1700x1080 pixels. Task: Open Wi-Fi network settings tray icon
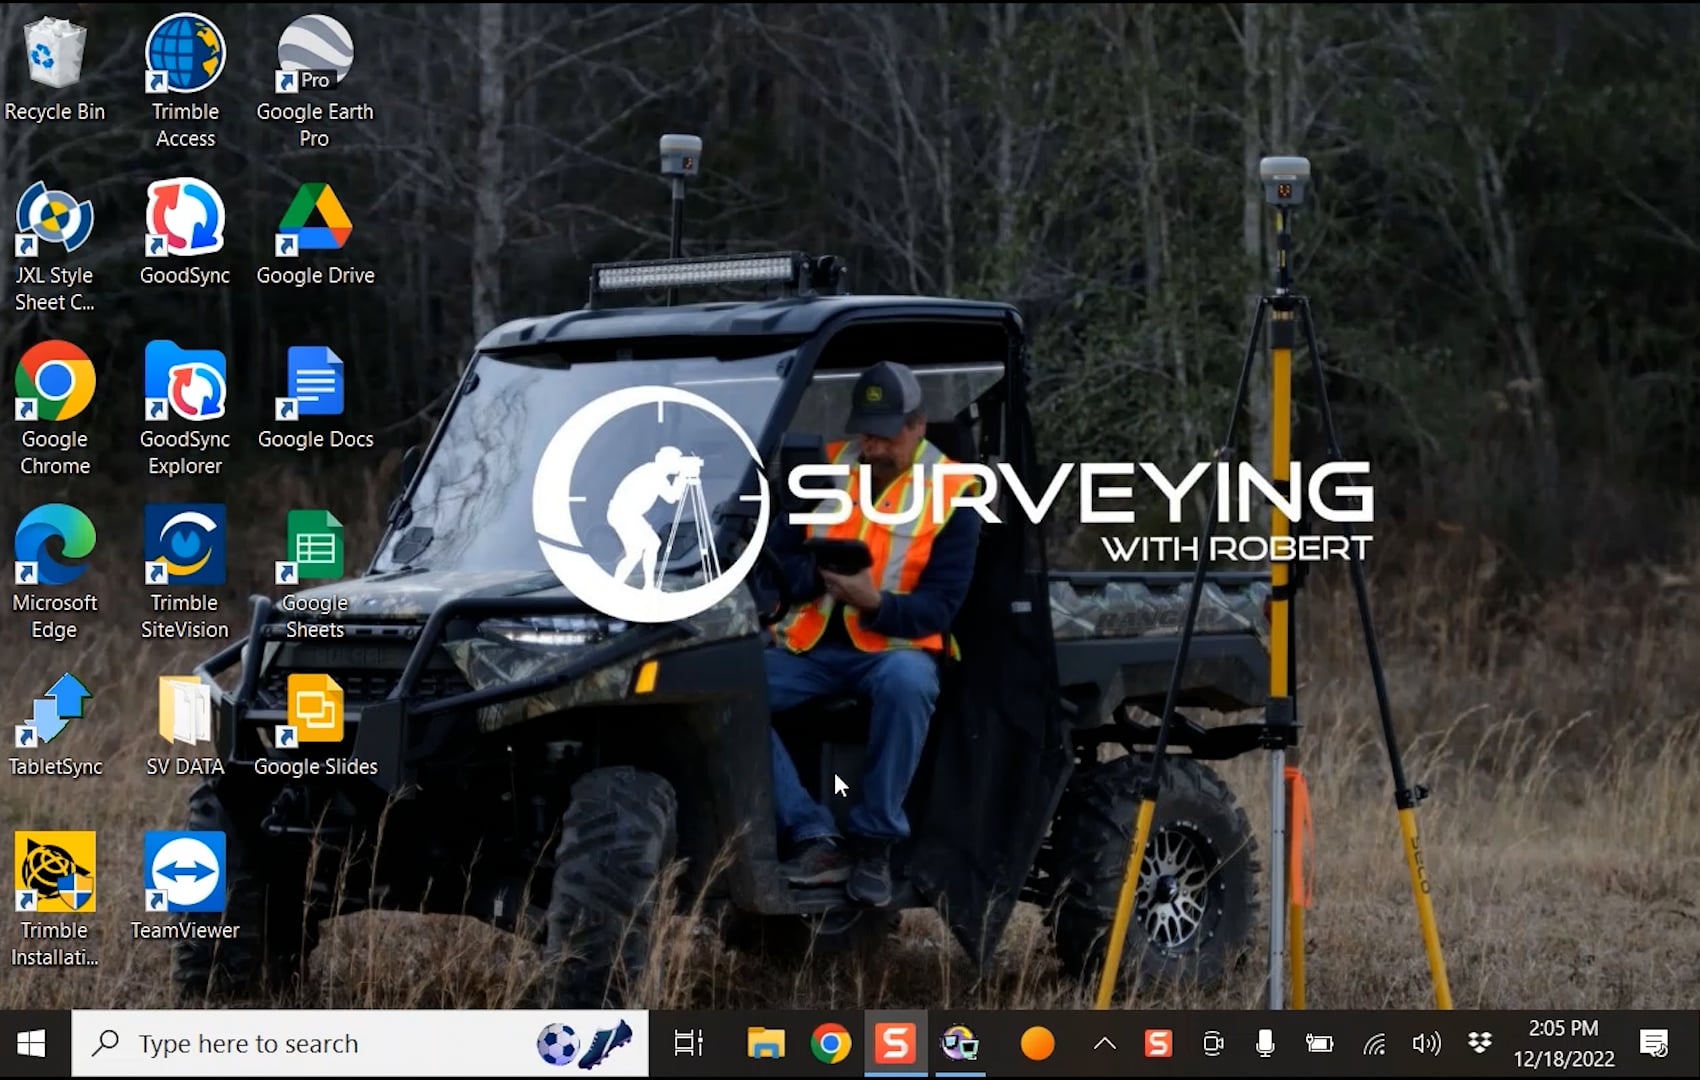point(1375,1044)
